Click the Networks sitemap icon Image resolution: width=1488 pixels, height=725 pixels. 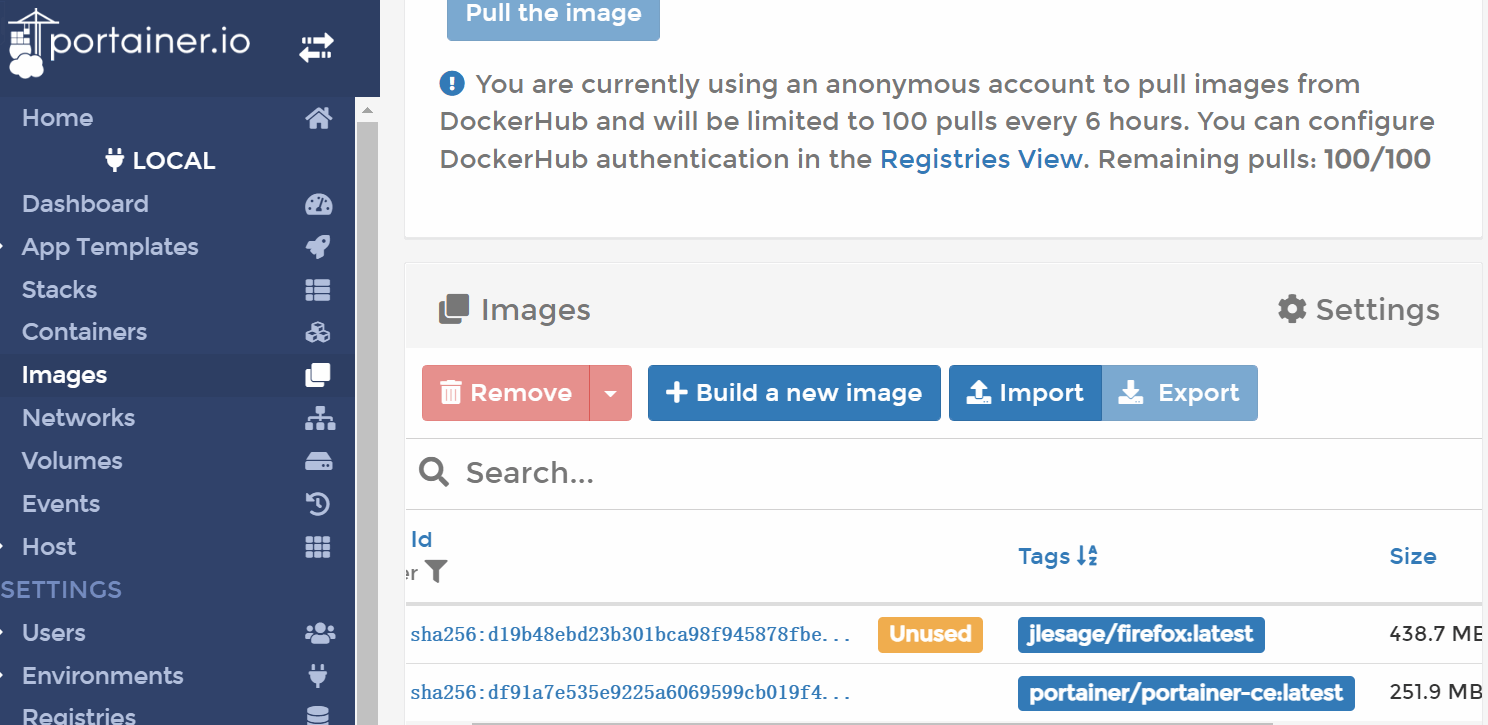[x=320, y=418]
